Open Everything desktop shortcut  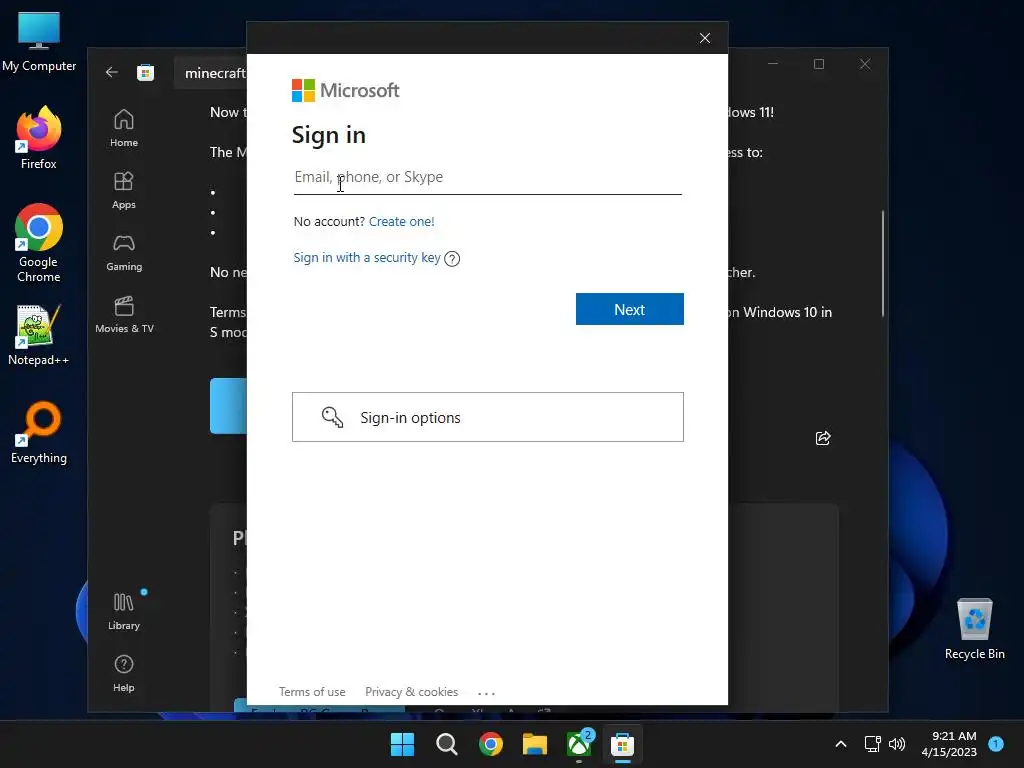[x=39, y=432]
